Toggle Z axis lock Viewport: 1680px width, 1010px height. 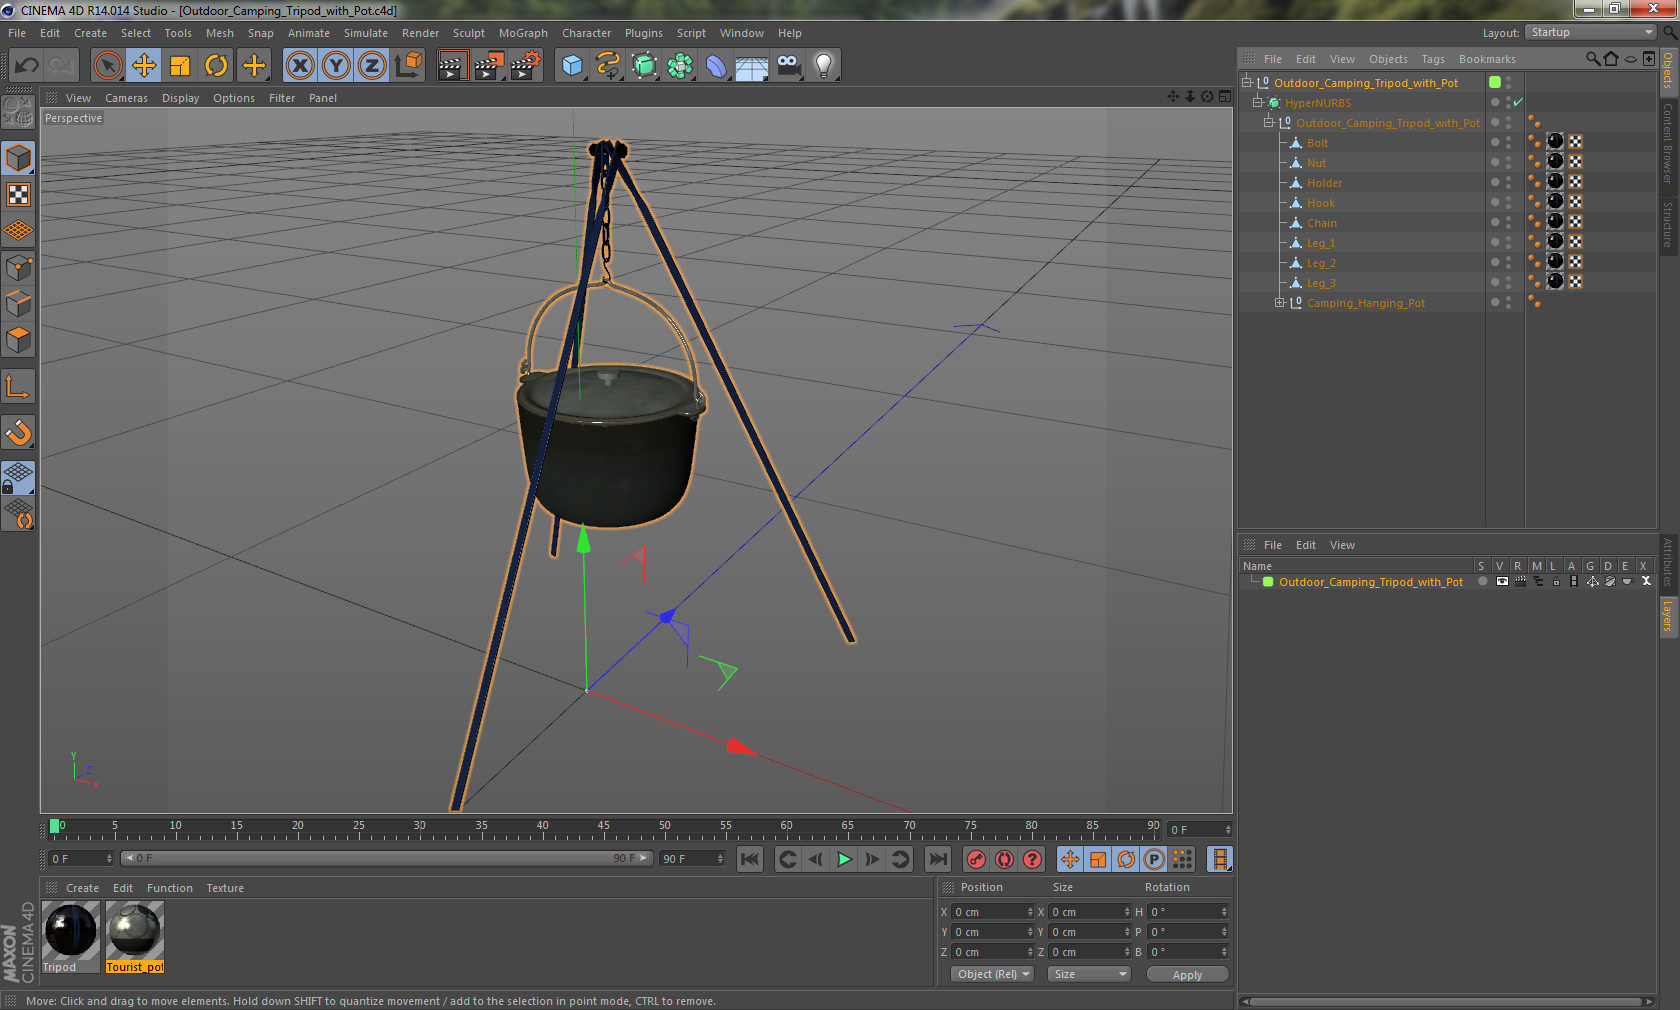[372, 66]
